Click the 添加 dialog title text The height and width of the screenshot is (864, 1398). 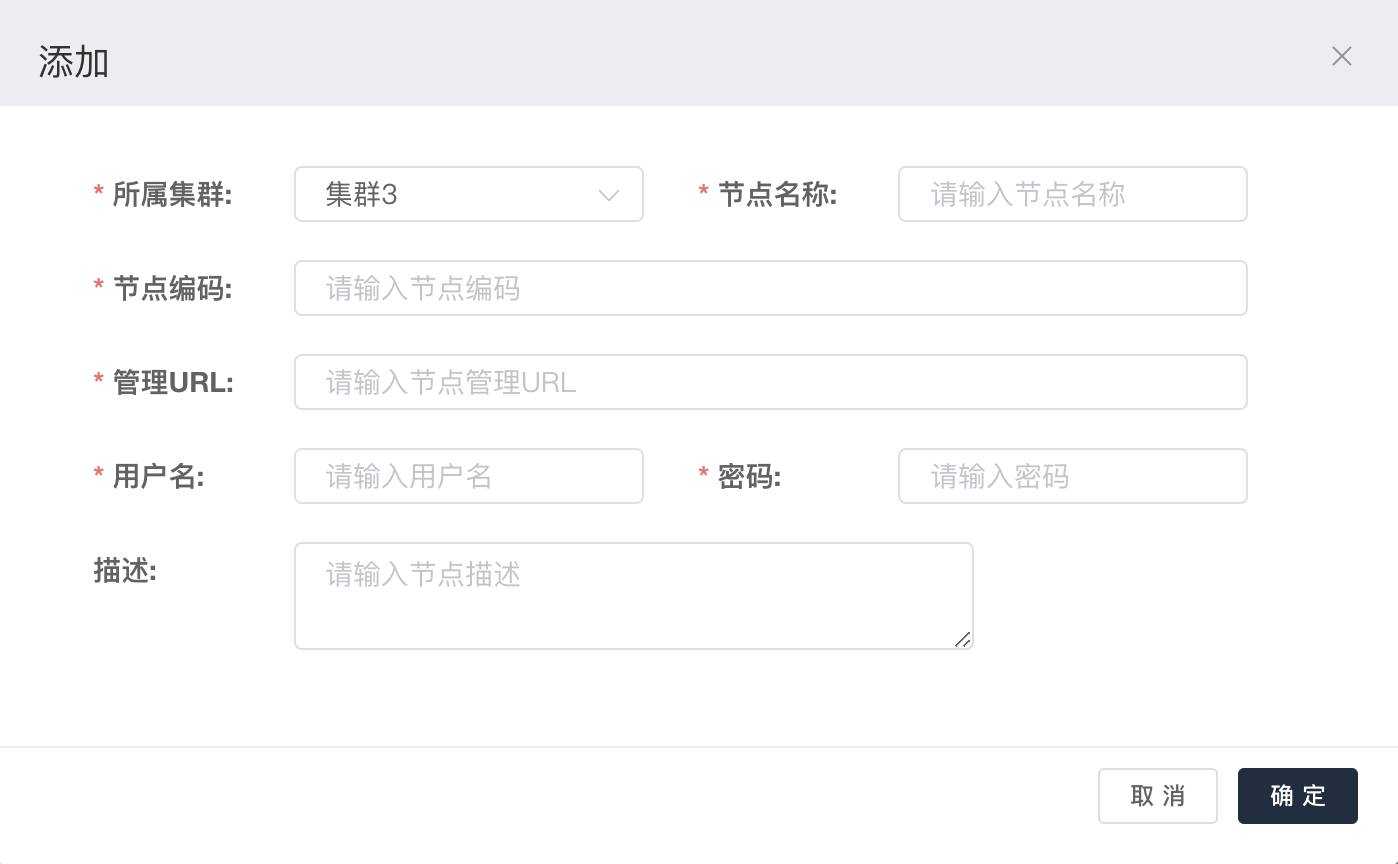74,62
